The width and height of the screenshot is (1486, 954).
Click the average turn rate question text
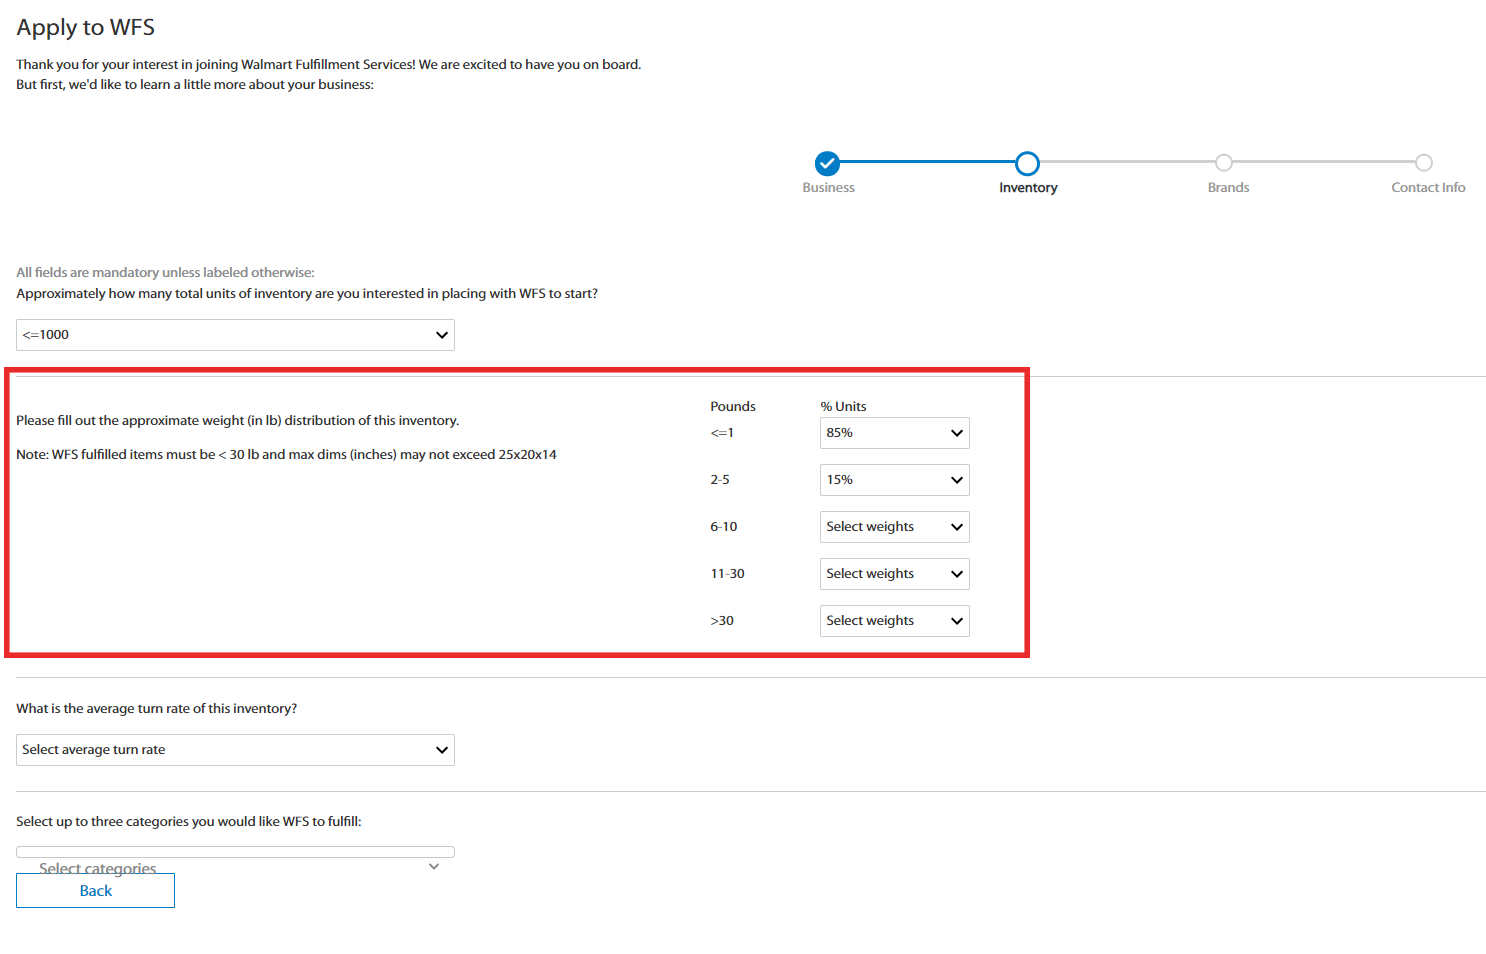pos(156,708)
